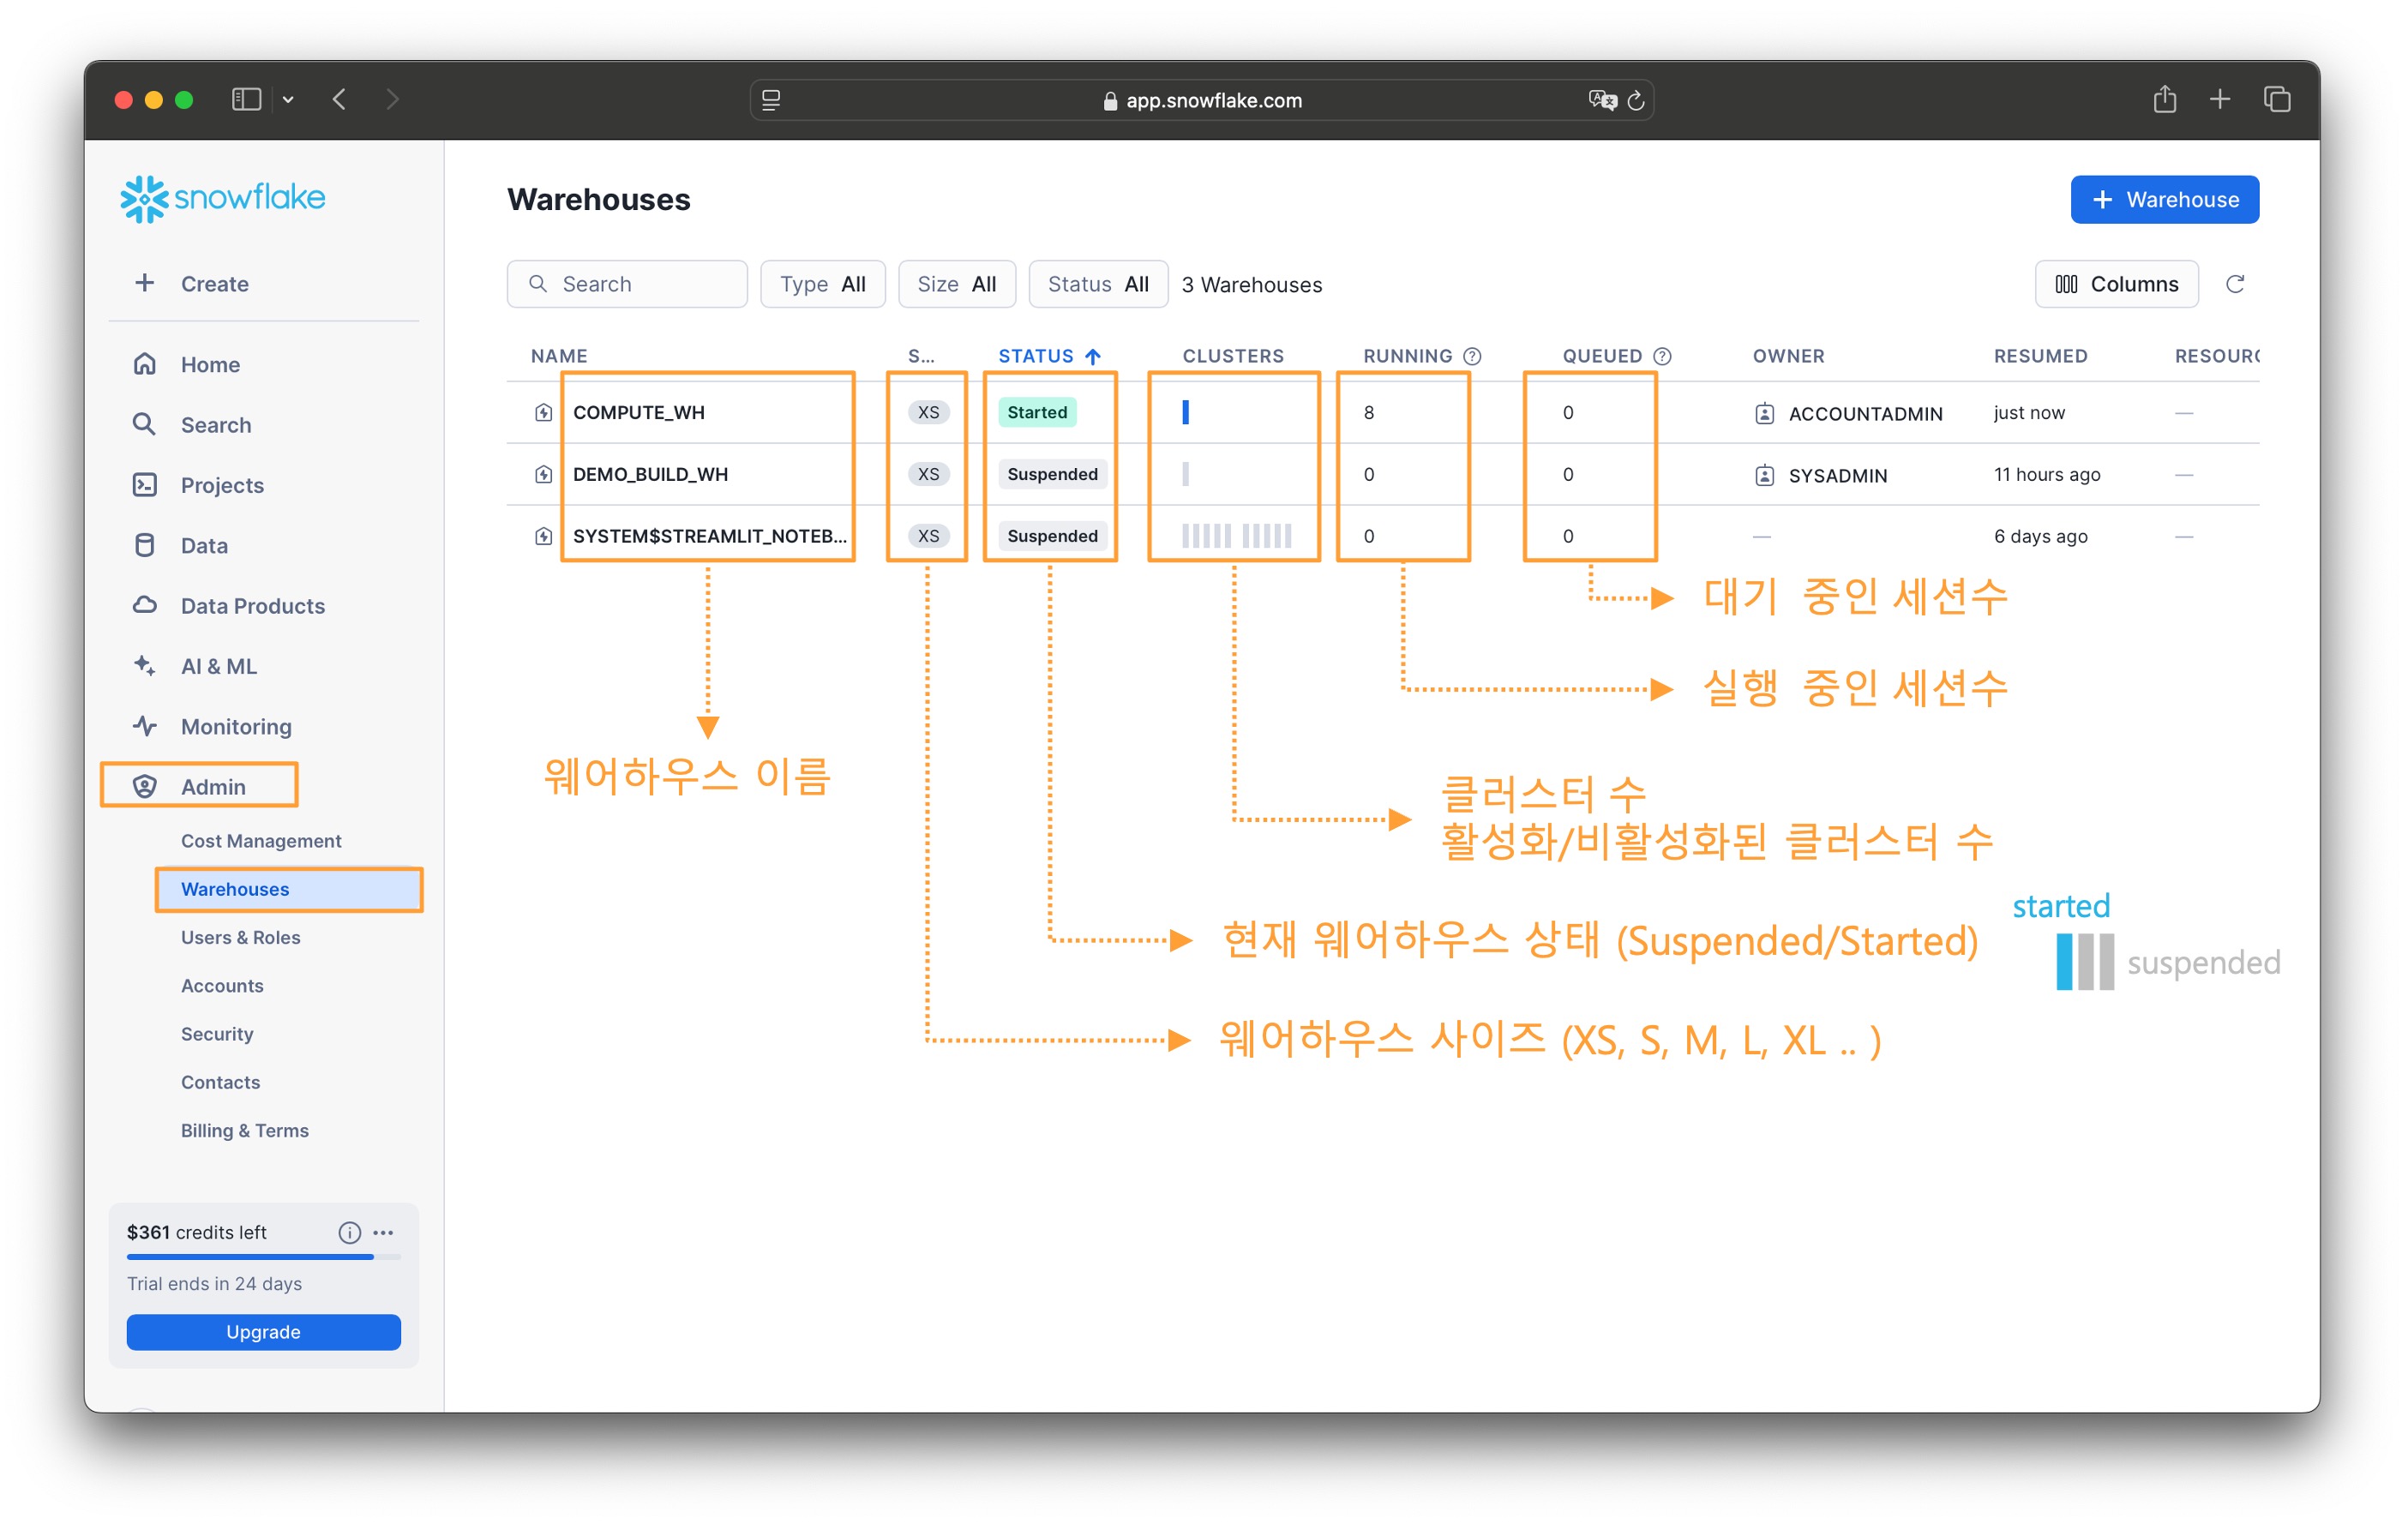Open Monitoring in the sidebar
Screen dimensions: 2408x1524
click(x=236, y=726)
